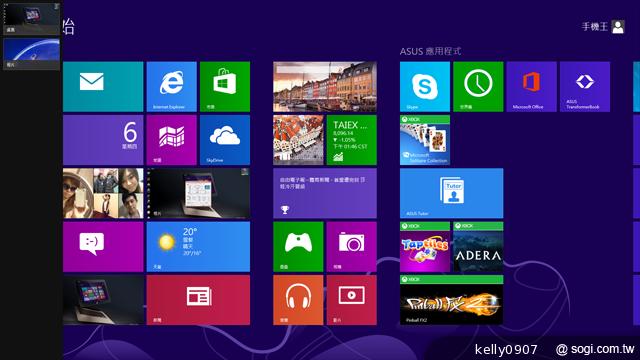
Task: Open the TAIEX Finance tile
Action: pyautogui.click(x=351, y=140)
